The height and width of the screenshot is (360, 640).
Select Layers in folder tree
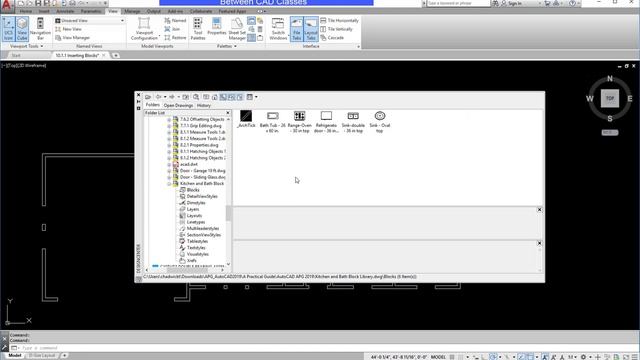tap(193, 209)
